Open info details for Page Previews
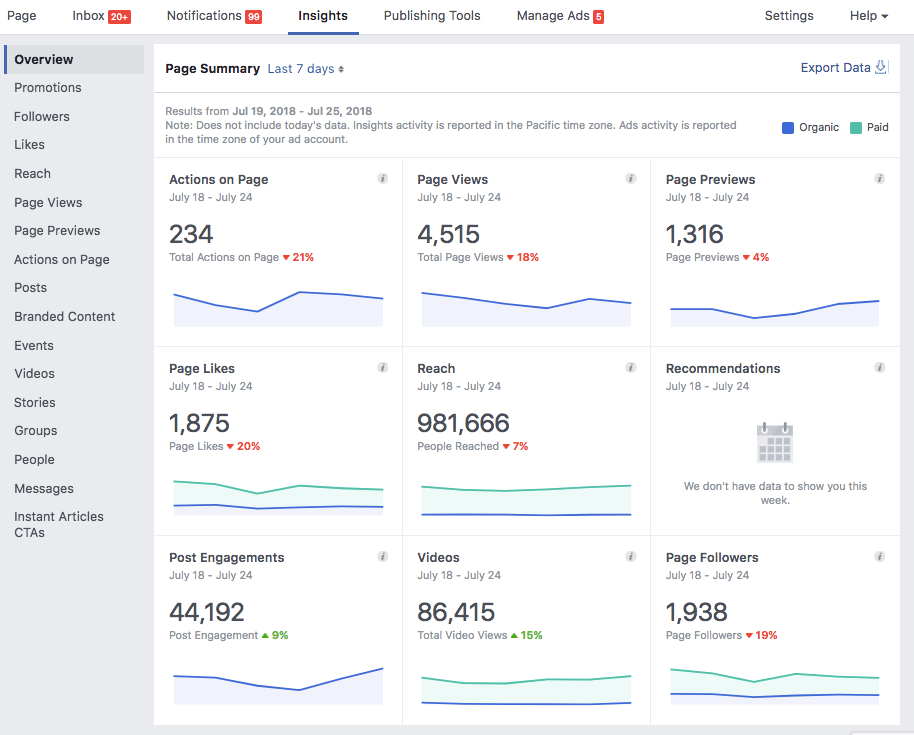Screen dimensions: 914x735 click(880, 178)
